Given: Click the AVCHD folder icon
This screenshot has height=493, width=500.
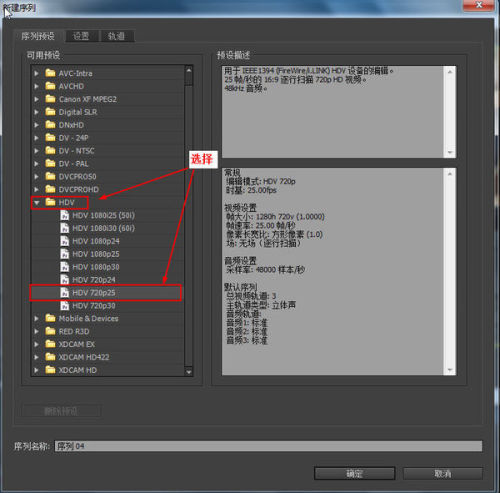Looking at the screenshot, I should (50, 86).
